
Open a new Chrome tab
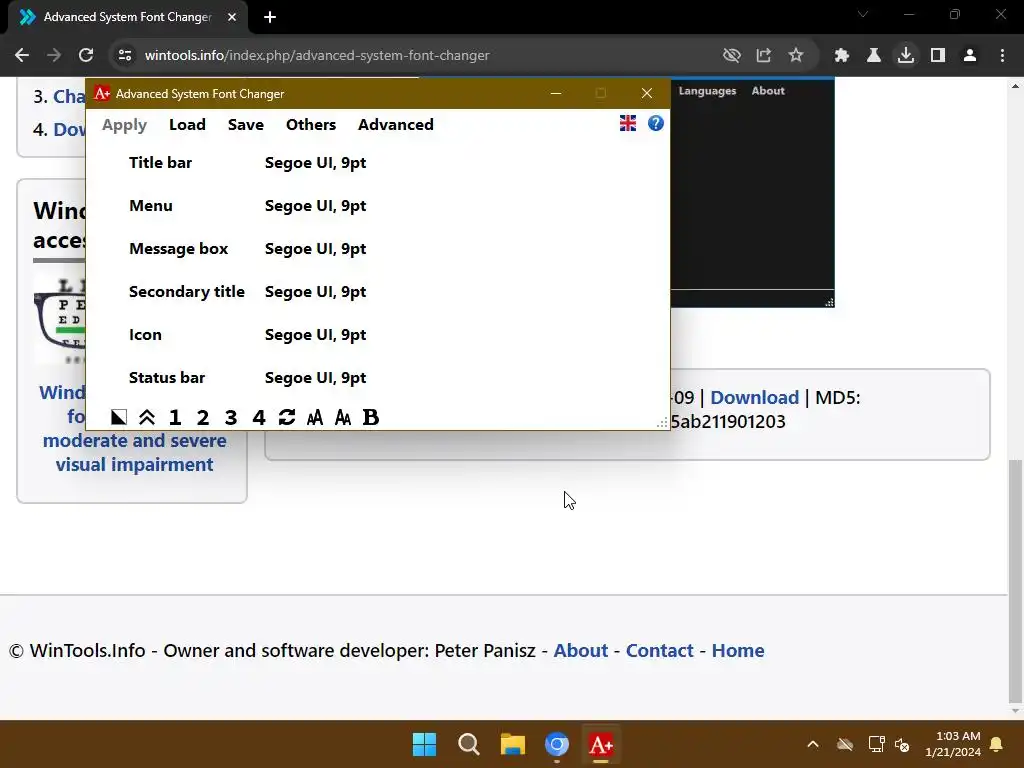(x=270, y=17)
